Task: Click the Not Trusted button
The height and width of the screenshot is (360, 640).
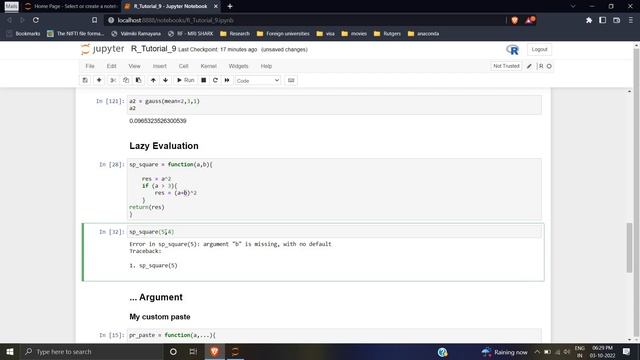Action: [506, 66]
